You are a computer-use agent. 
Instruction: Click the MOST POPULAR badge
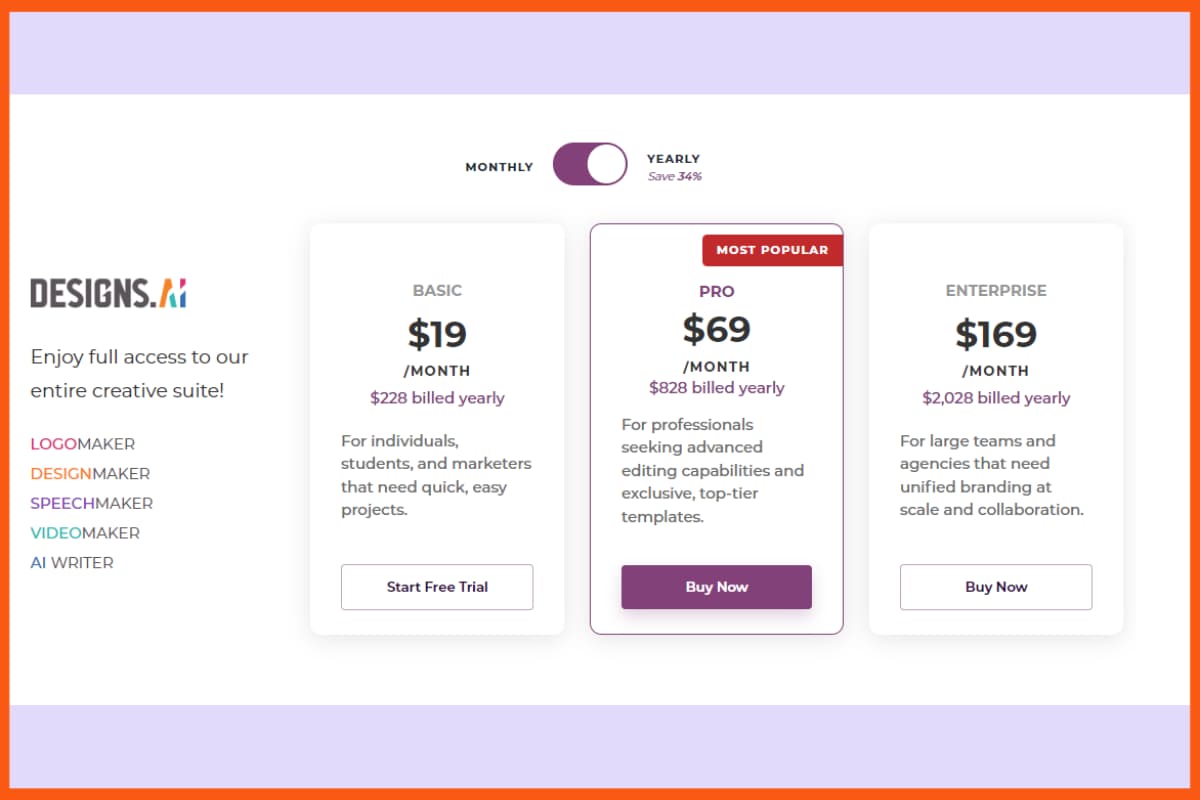pyautogui.click(x=772, y=250)
